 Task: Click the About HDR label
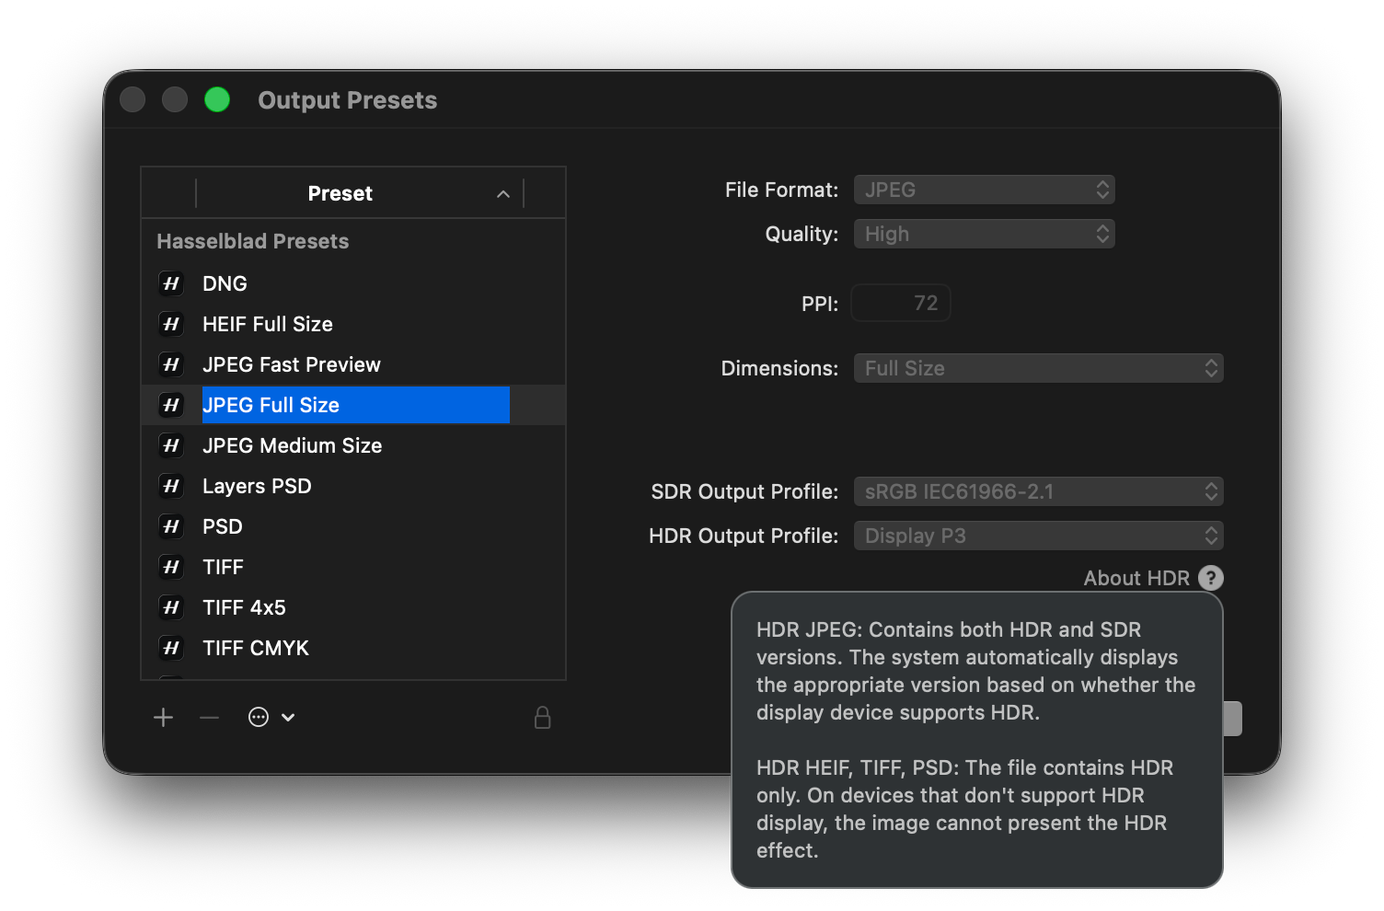click(1136, 578)
